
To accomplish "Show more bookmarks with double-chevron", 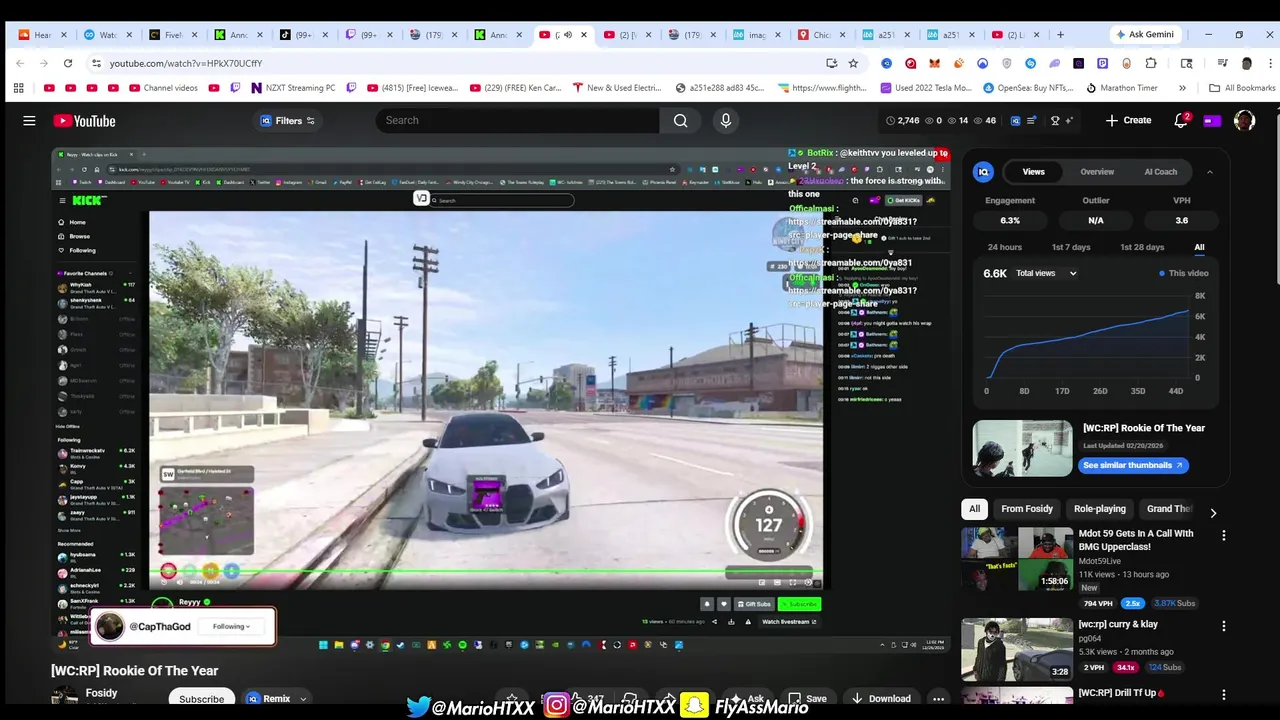I will coord(1182,88).
